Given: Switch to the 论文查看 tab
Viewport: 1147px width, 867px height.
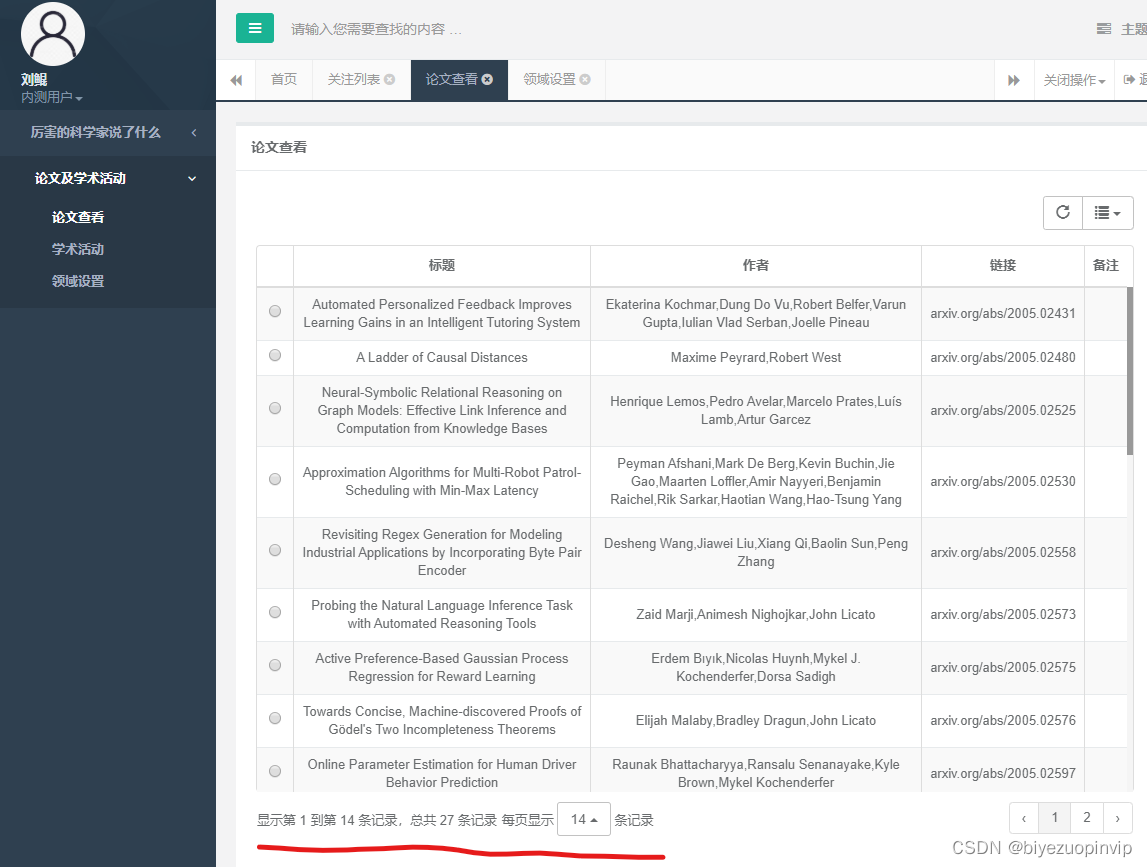Looking at the screenshot, I should click(x=451, y=79).
